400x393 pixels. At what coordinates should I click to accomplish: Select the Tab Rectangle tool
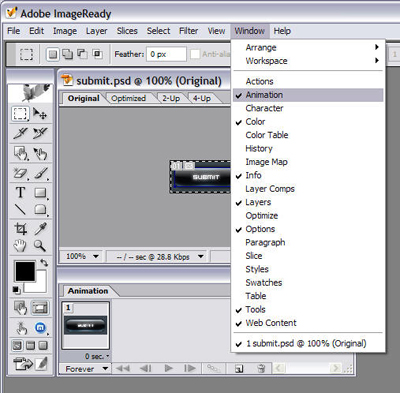tap(40, 210)
